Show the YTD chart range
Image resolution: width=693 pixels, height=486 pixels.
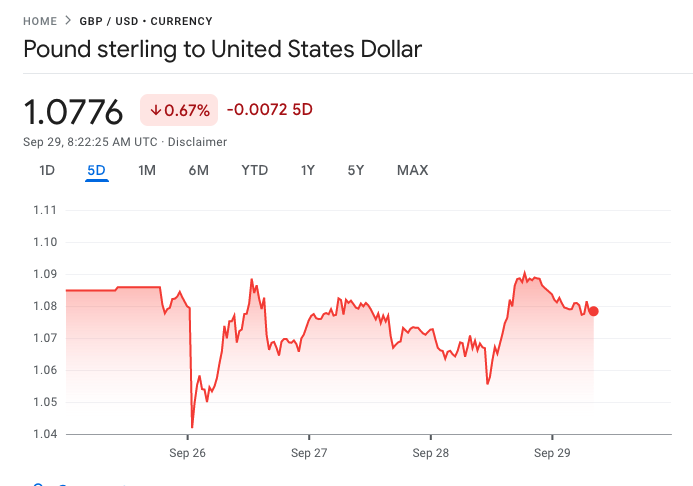click(255, 170)
